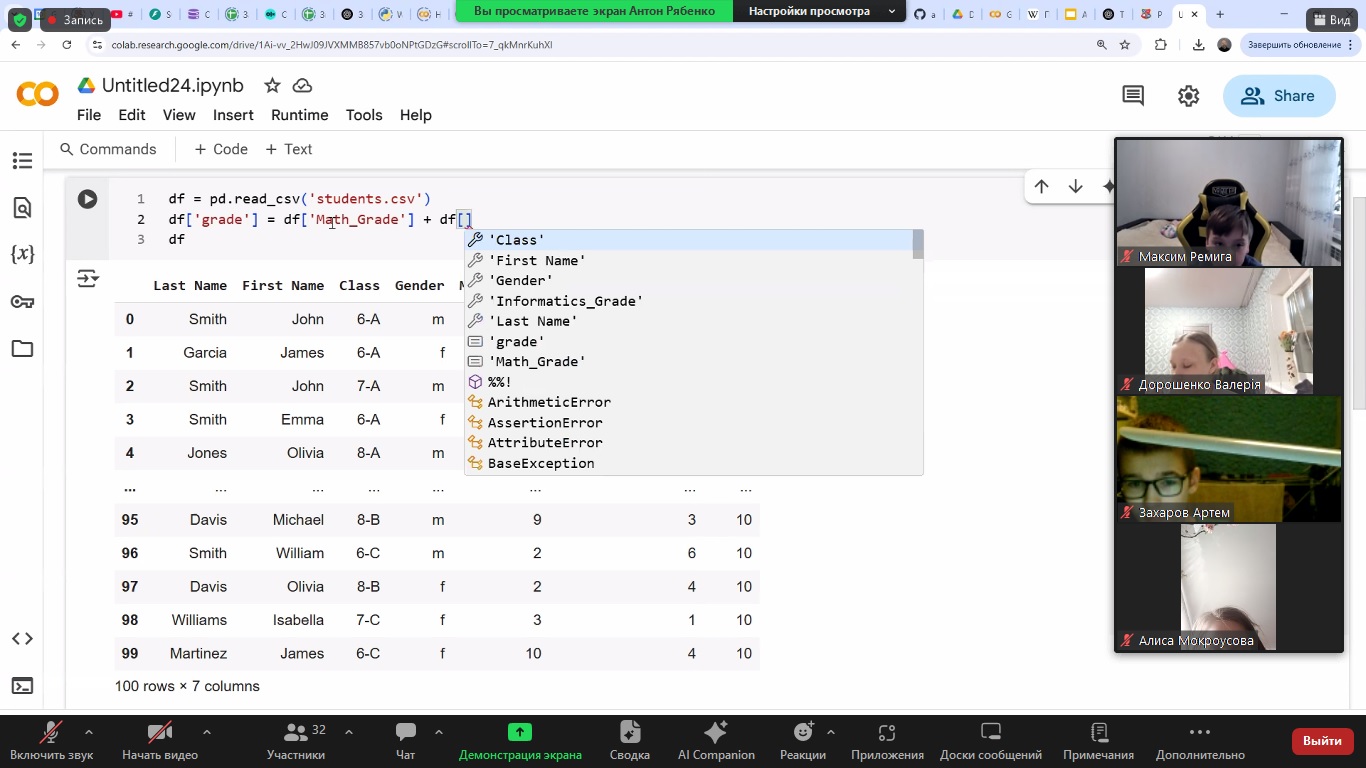Viewport: 1366px width, 768px height.
Task: Open the secrets key icon in sidebar
Action: coord(22,302)
